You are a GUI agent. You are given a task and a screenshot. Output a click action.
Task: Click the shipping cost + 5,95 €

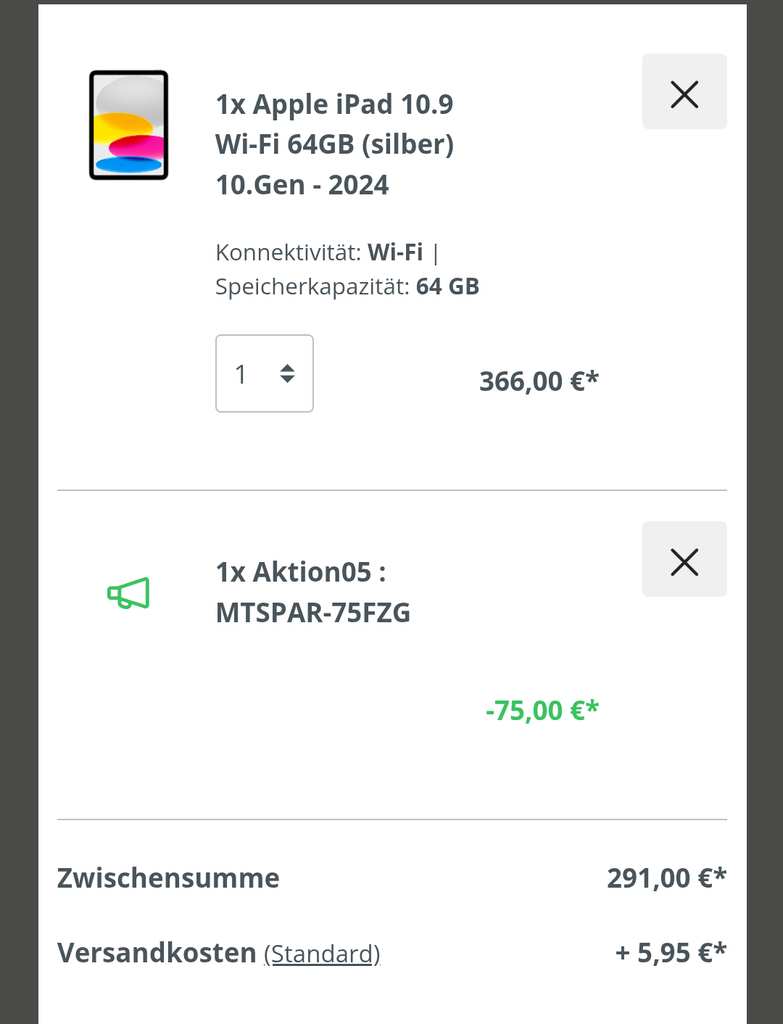[671, 953]
